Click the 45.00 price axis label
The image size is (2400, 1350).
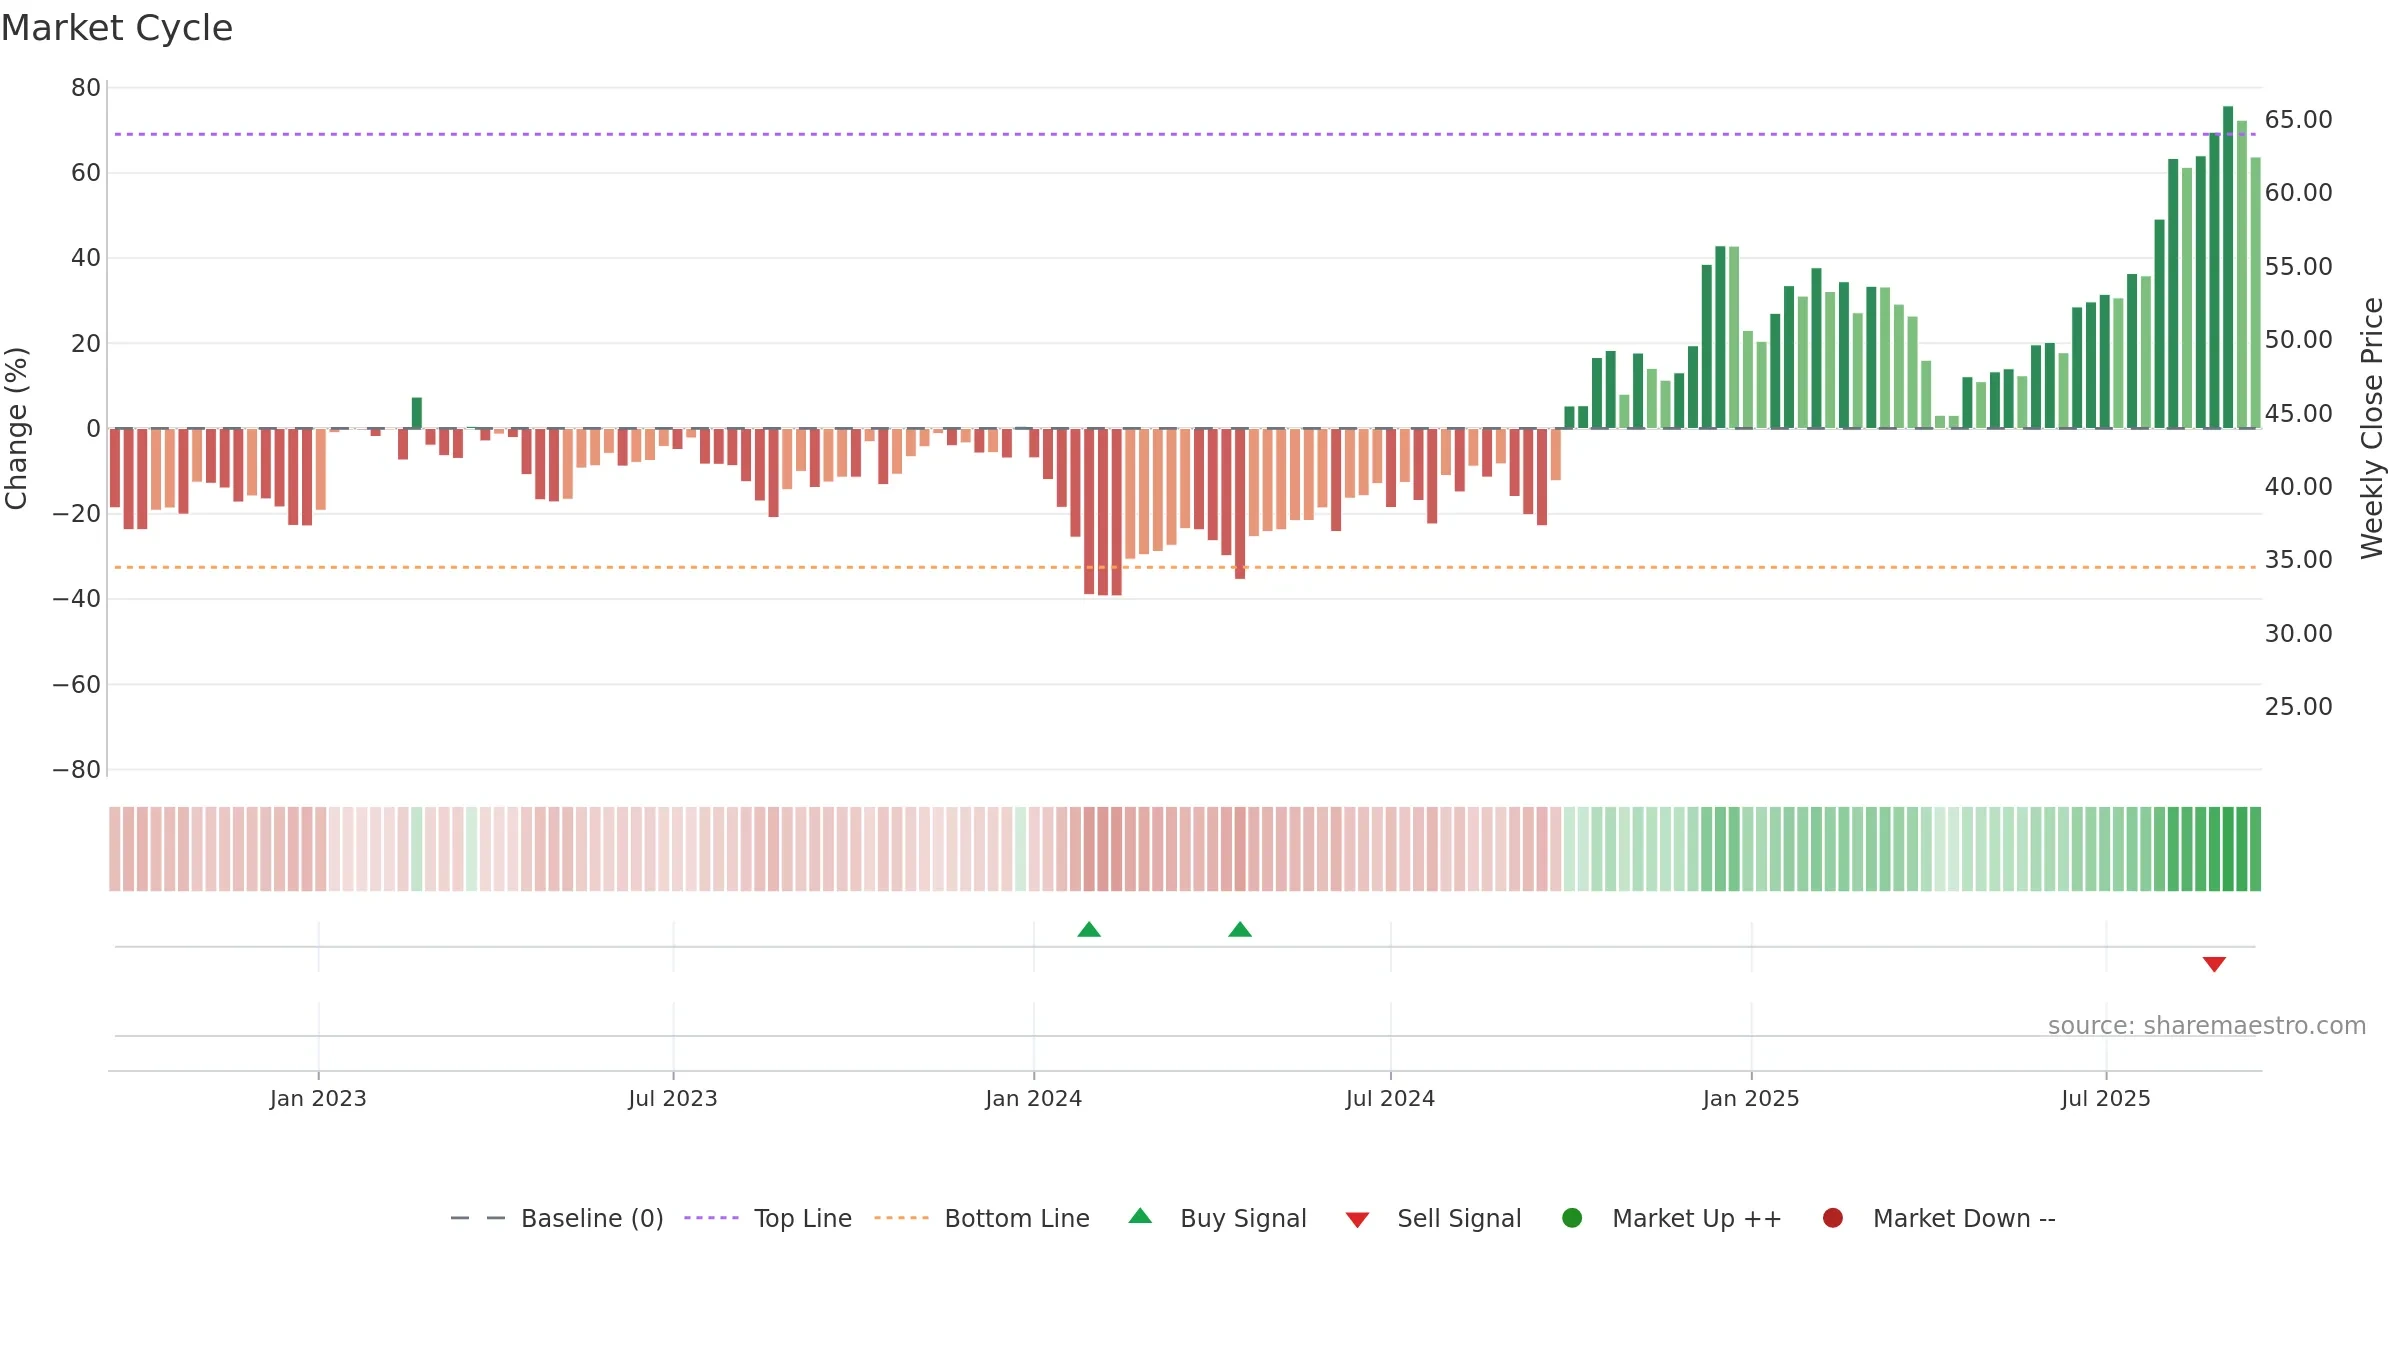point(2298,414)
